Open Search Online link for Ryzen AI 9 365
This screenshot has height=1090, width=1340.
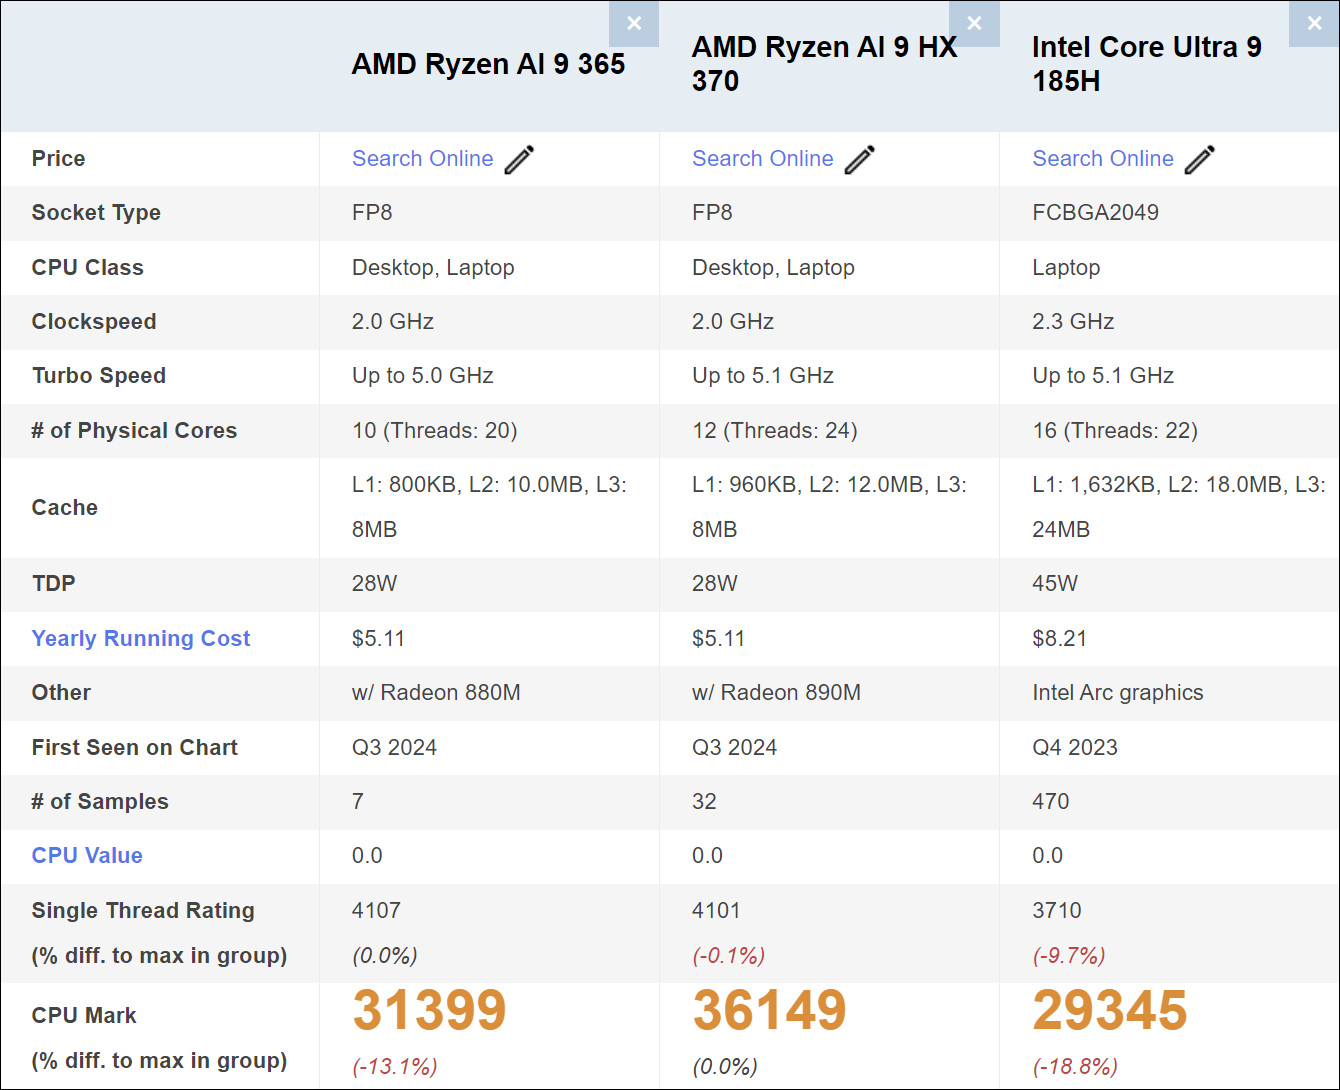[x=422, y=158]
